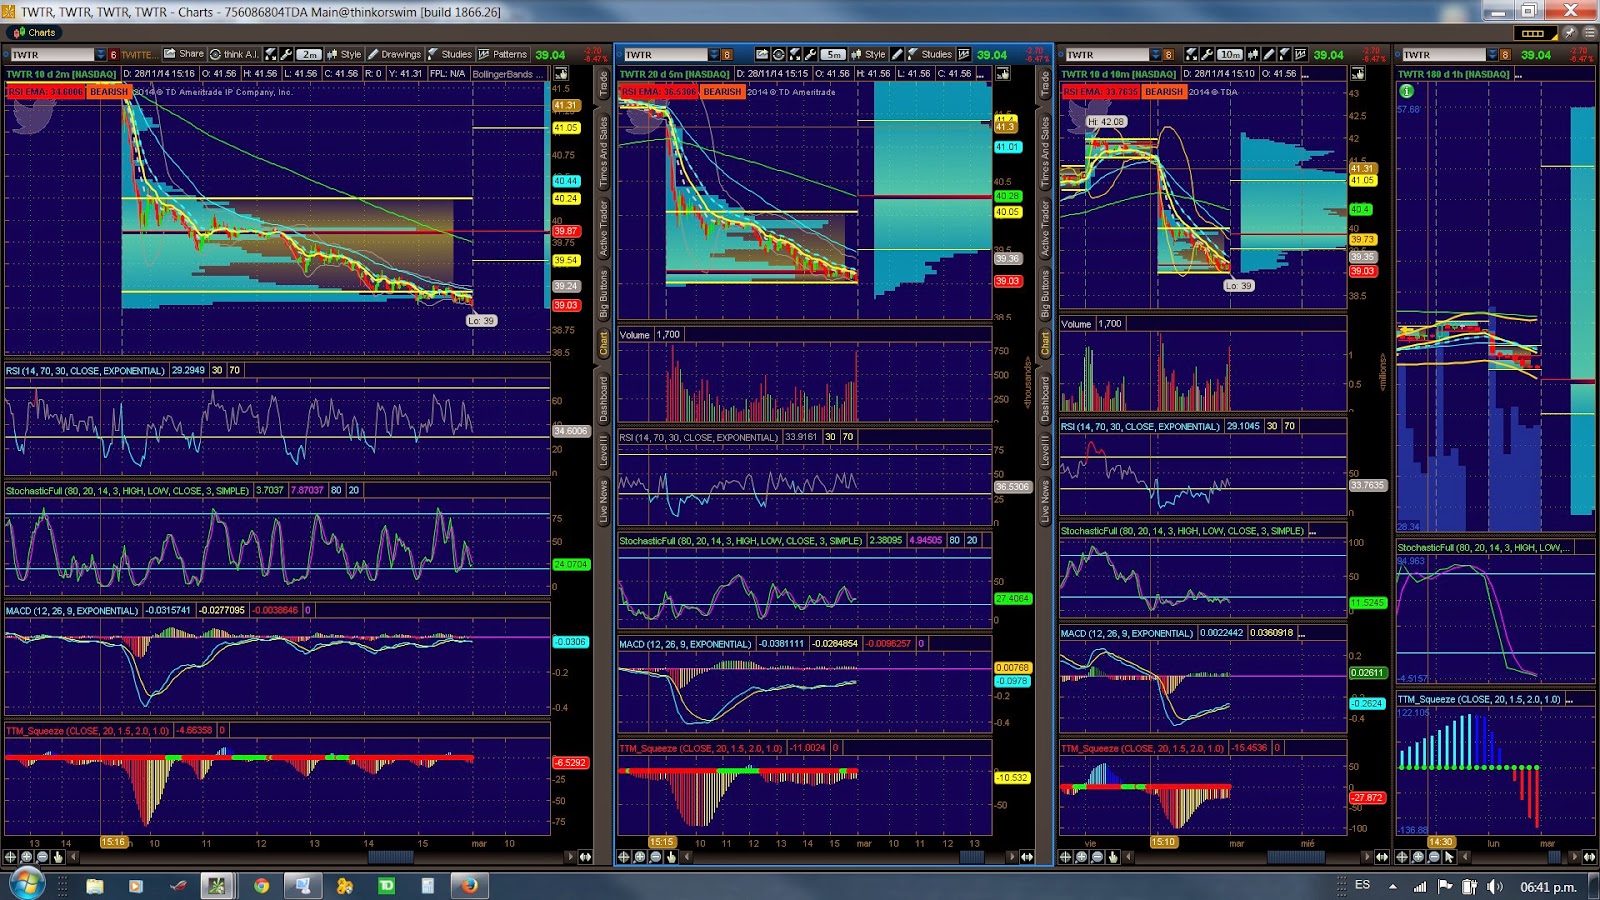Open Live News side tab beside first chart

pos(603,502)
